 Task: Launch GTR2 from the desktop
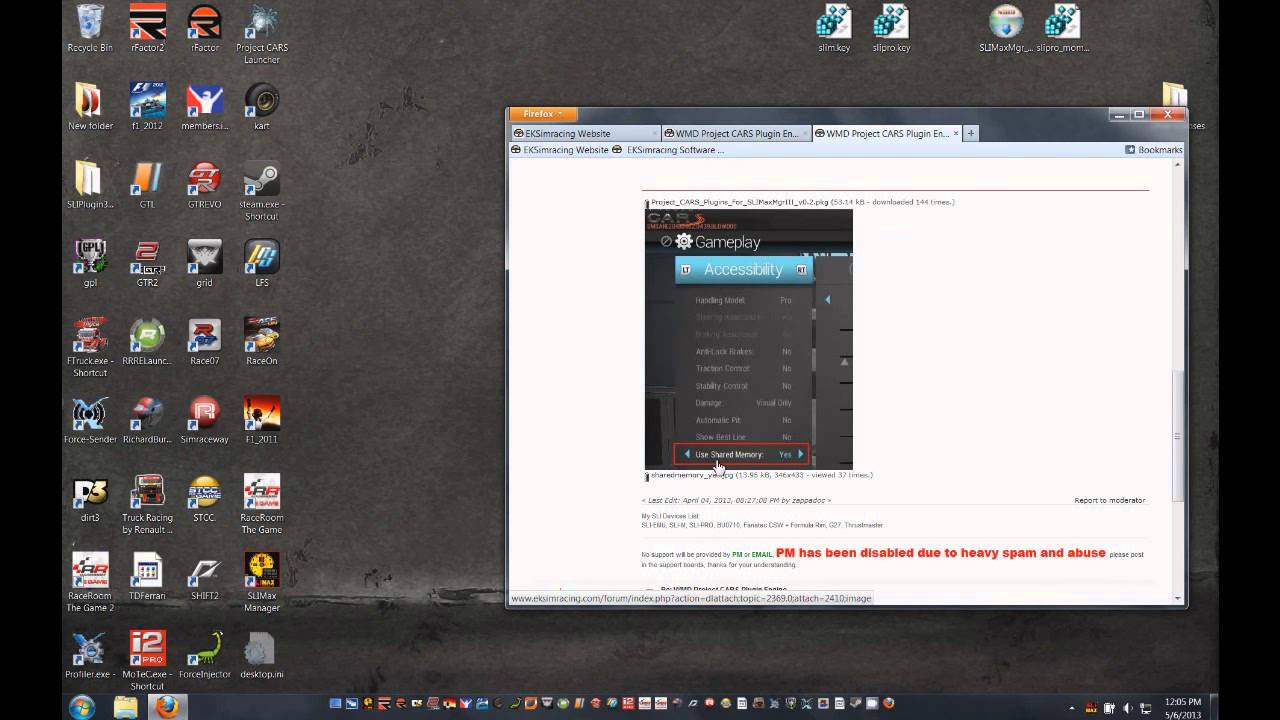click(147, 263)
